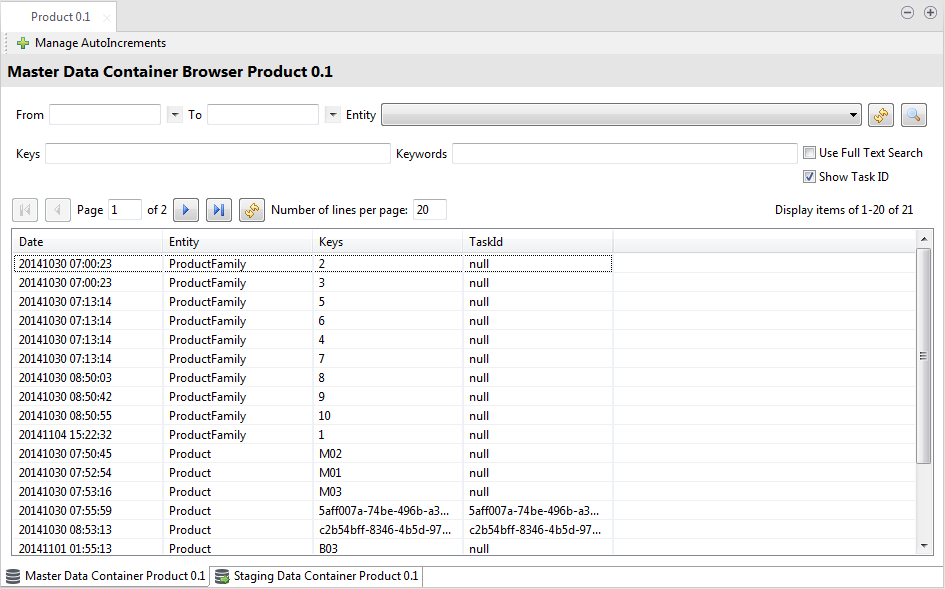Open the Entity dropdown list
The width and height of the screenshot is (945, 589).
point(853,115)
